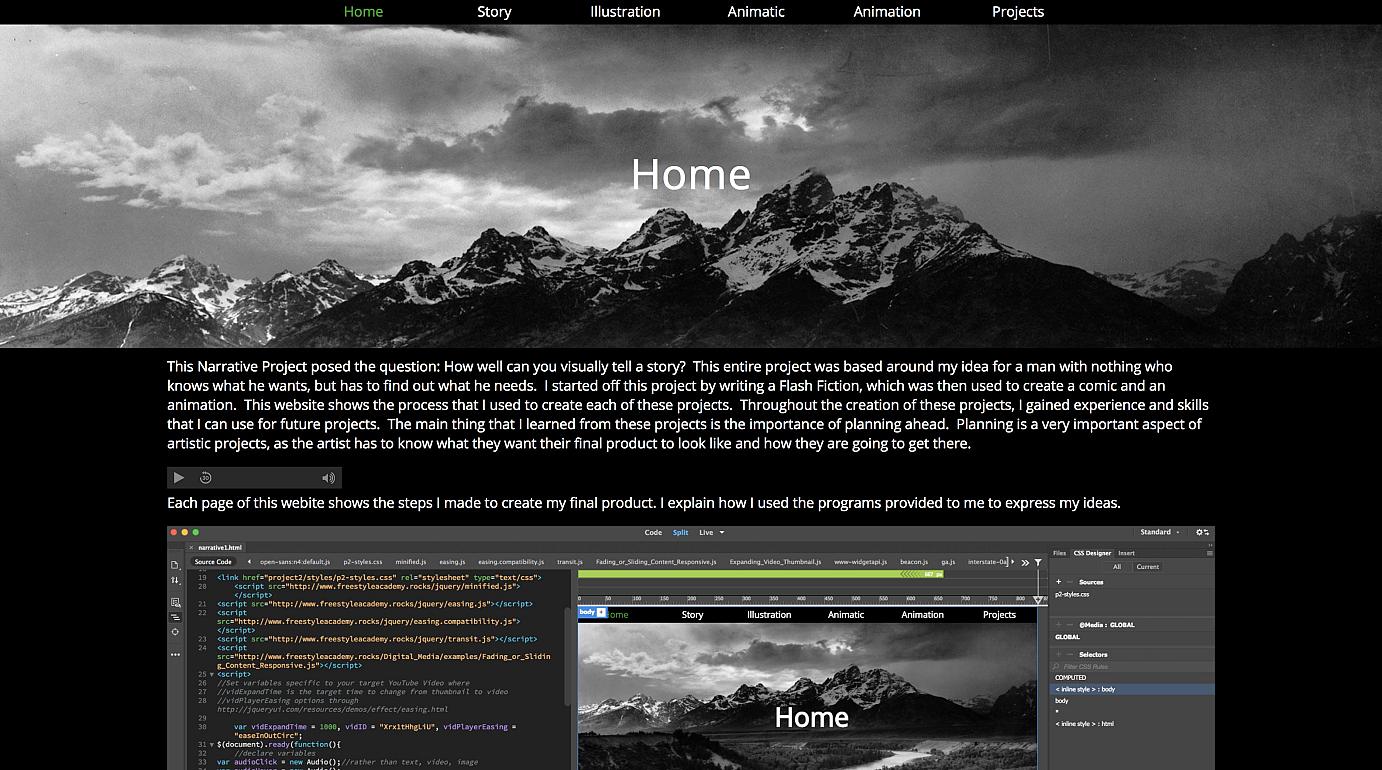Viewport: 1382px width, 770px height.
Task: Go to the Story page
Action: pyautogui.click(x=494, y=12)
